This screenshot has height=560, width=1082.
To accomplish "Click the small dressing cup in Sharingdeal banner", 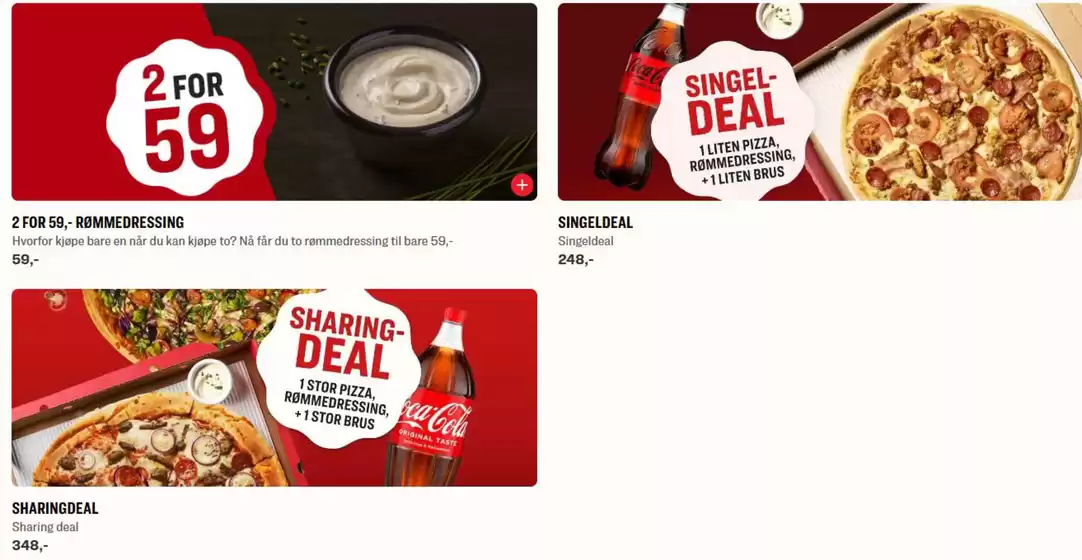I will pos(209,380).
